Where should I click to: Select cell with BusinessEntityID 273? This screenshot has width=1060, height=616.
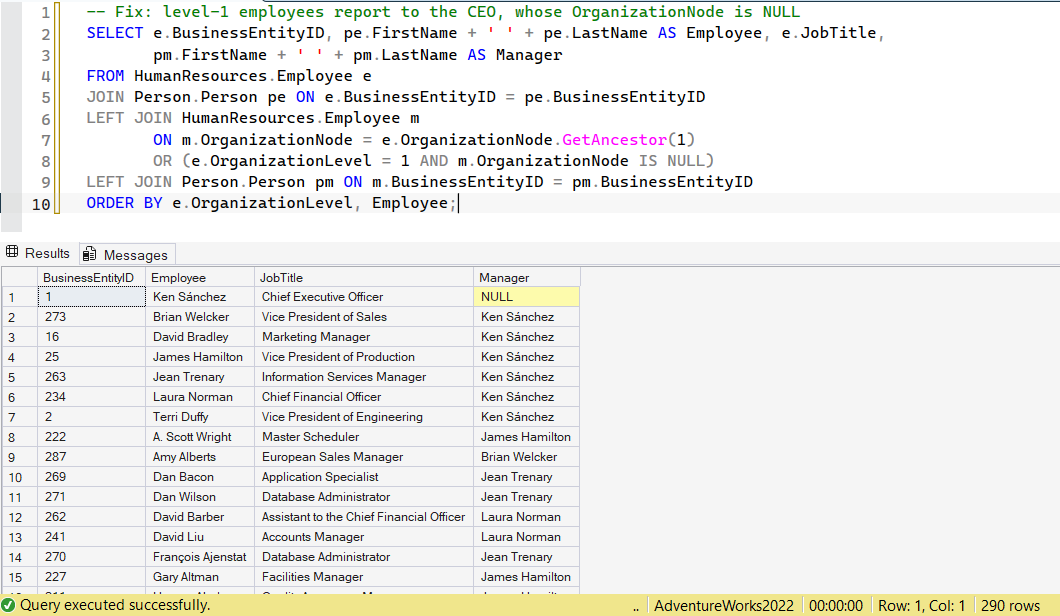click(91, 316)
